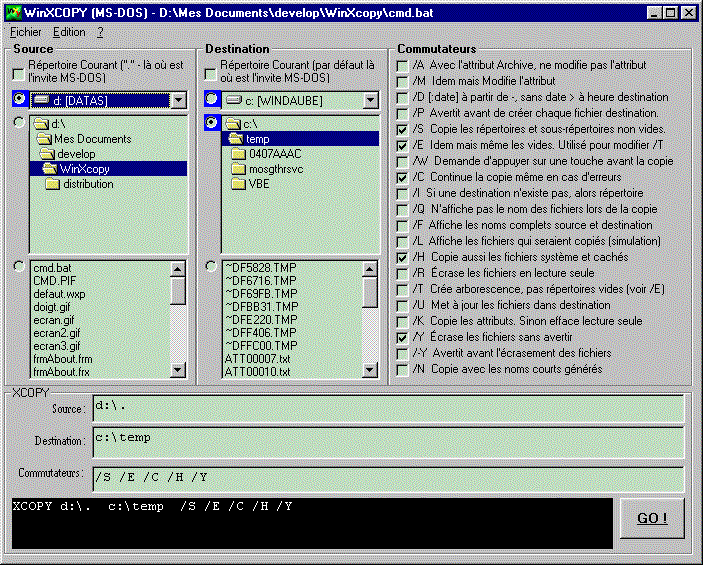Click the Commutateurs text field
Viewport: 703px width, 565px height.
(x=388, y=479)
